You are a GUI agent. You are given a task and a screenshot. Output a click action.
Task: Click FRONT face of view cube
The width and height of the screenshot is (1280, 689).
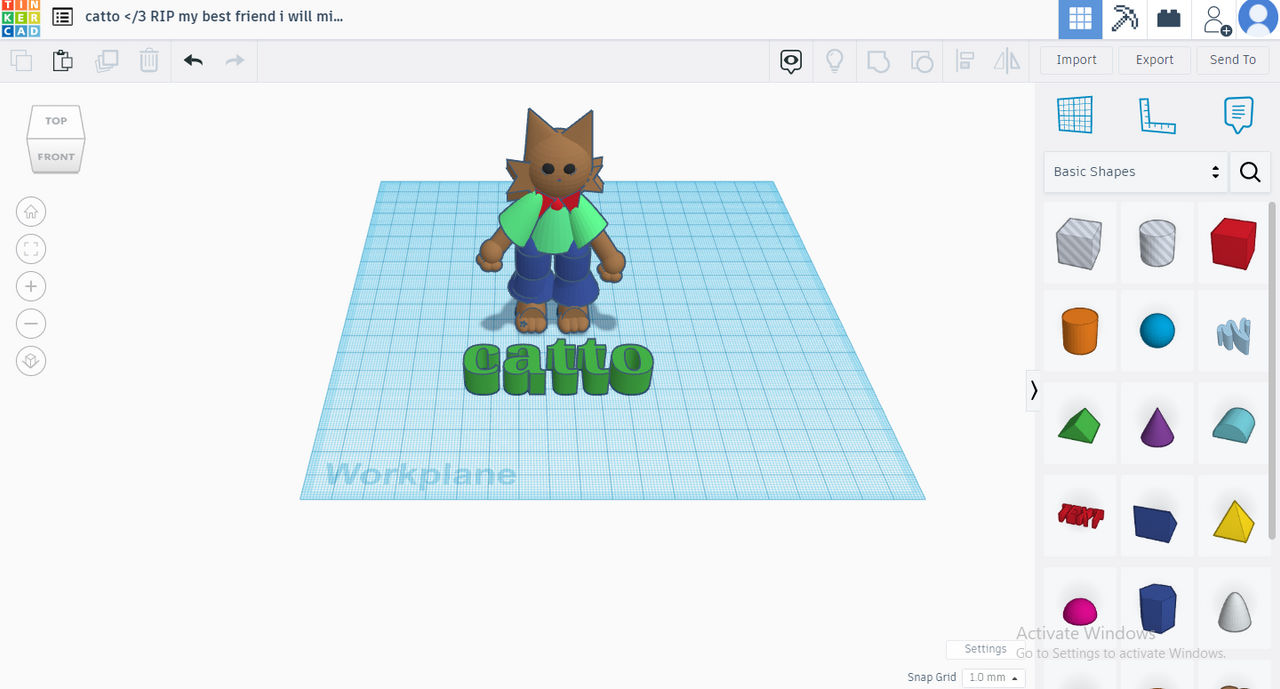[56, 157]
